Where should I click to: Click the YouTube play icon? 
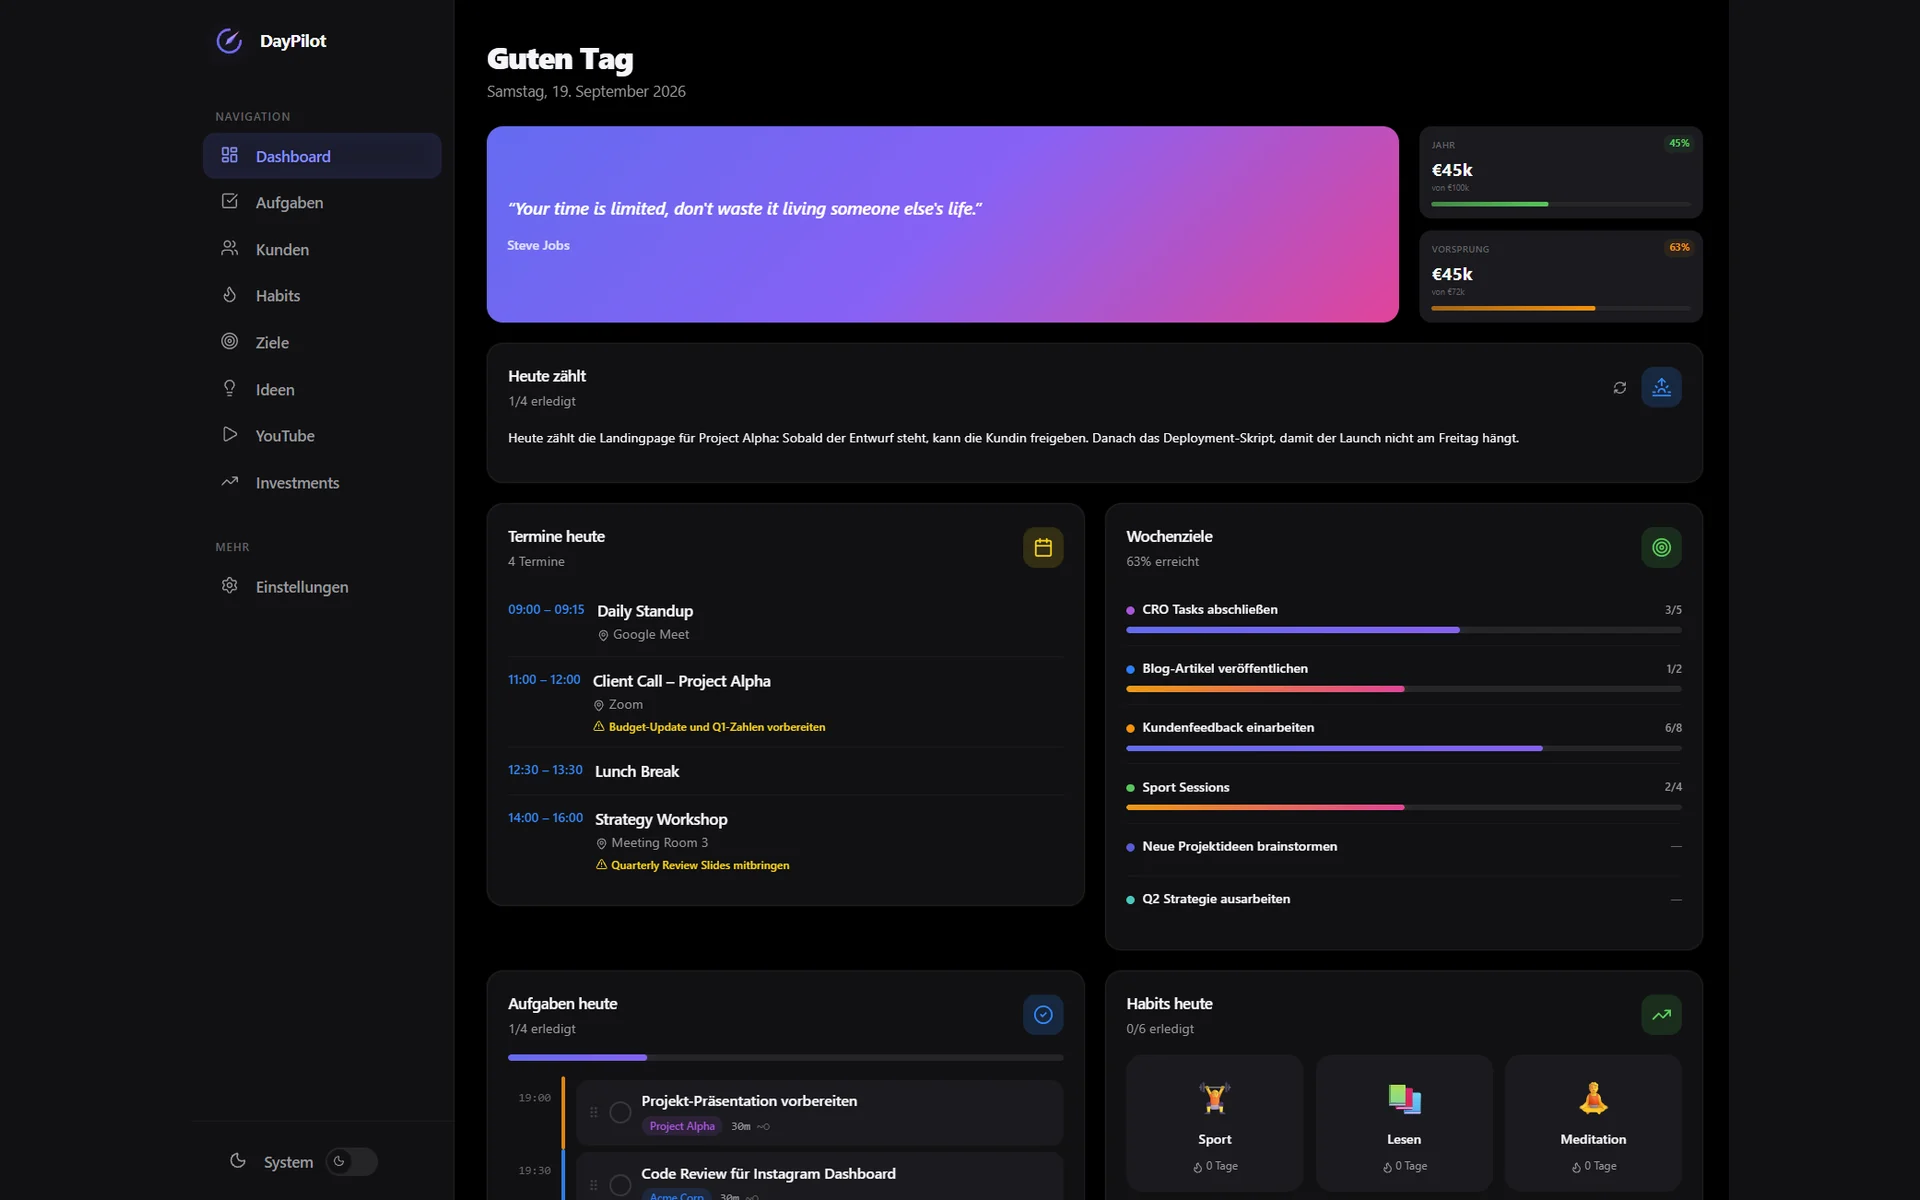pos(230,434)
